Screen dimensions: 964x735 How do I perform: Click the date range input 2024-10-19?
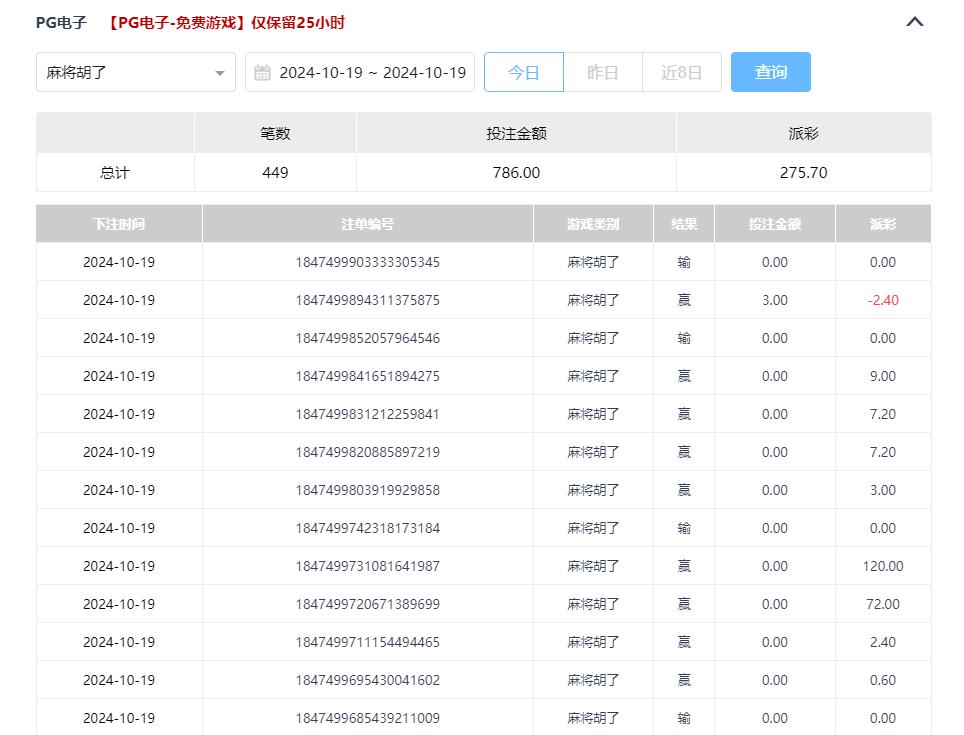tap(372, 72)
